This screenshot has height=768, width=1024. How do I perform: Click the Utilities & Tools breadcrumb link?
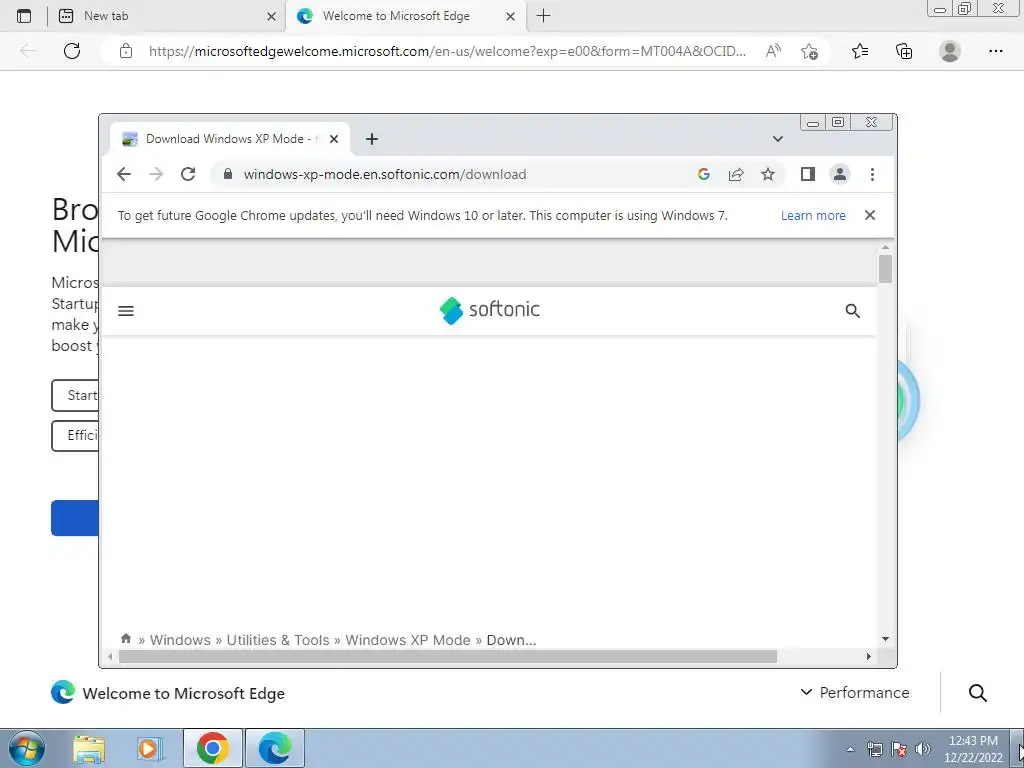pos(278,640)
